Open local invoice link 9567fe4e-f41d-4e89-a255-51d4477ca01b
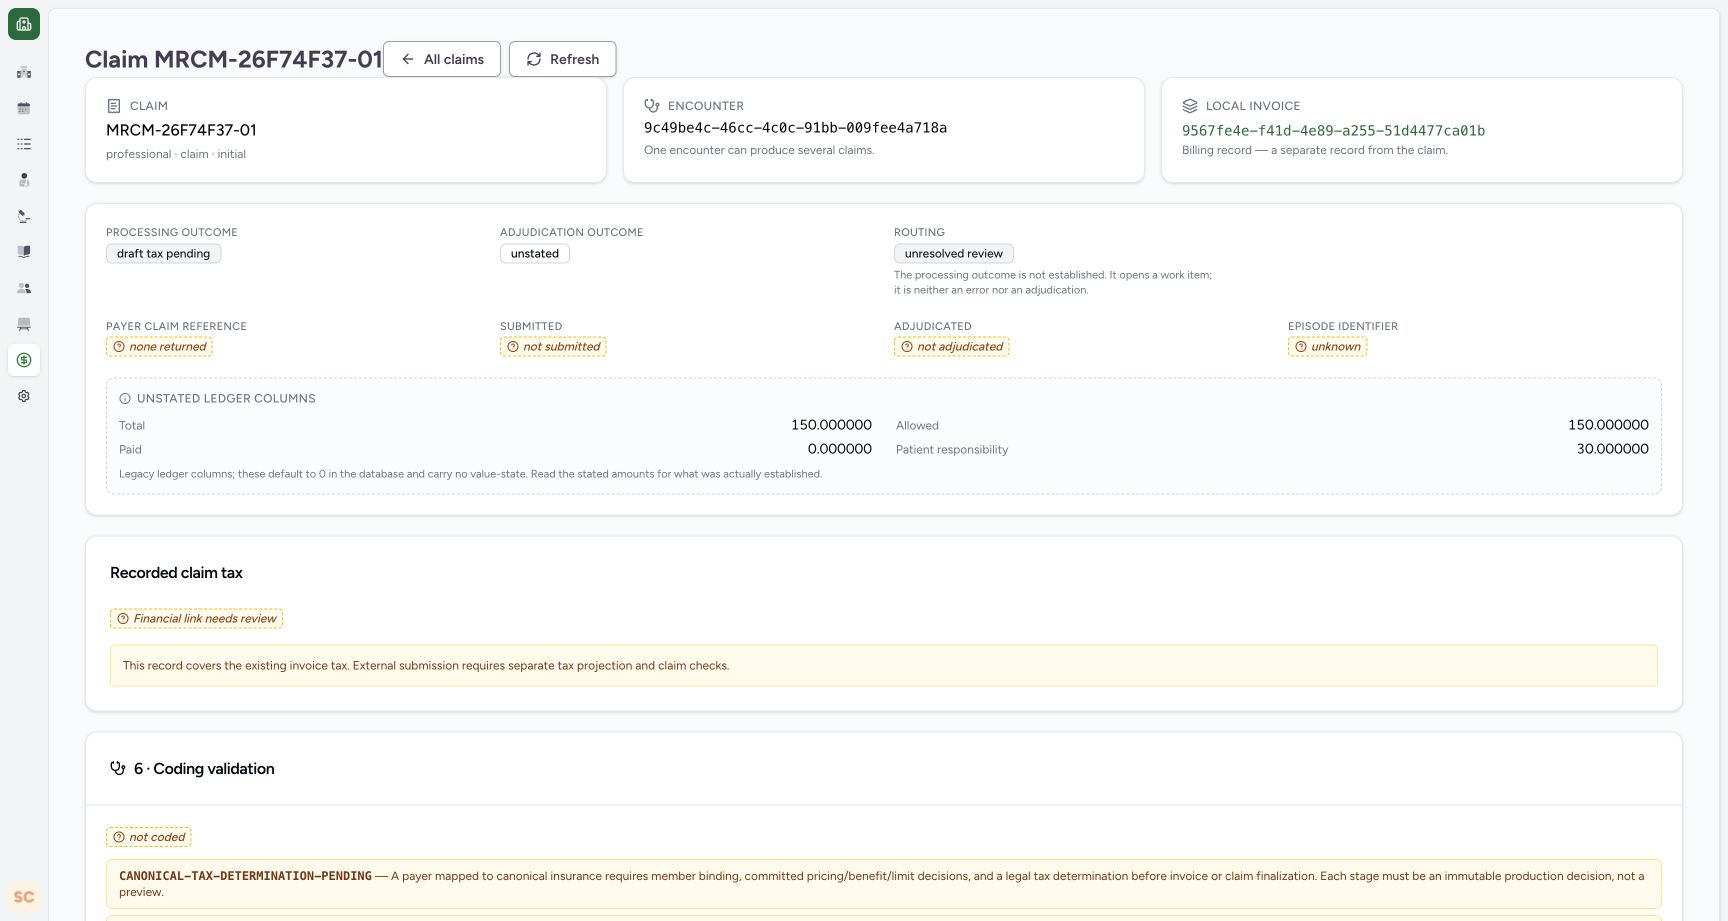Image resolution: width=1728 pixels, height=921 pixels. point(1333,130)
